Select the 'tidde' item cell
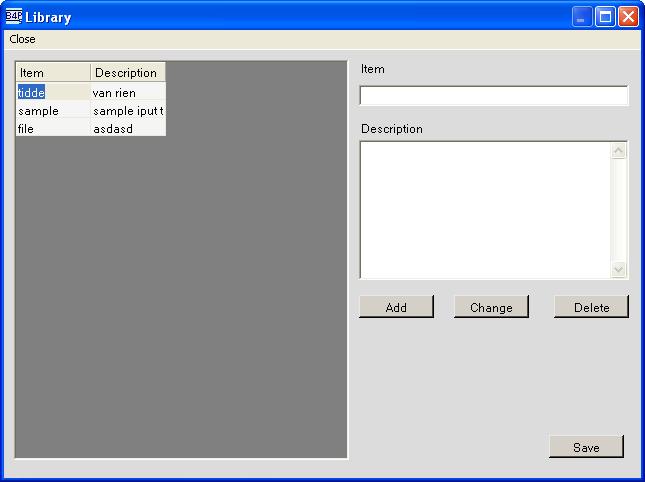This screenshot has height=482, width=645. click(53, 92)
